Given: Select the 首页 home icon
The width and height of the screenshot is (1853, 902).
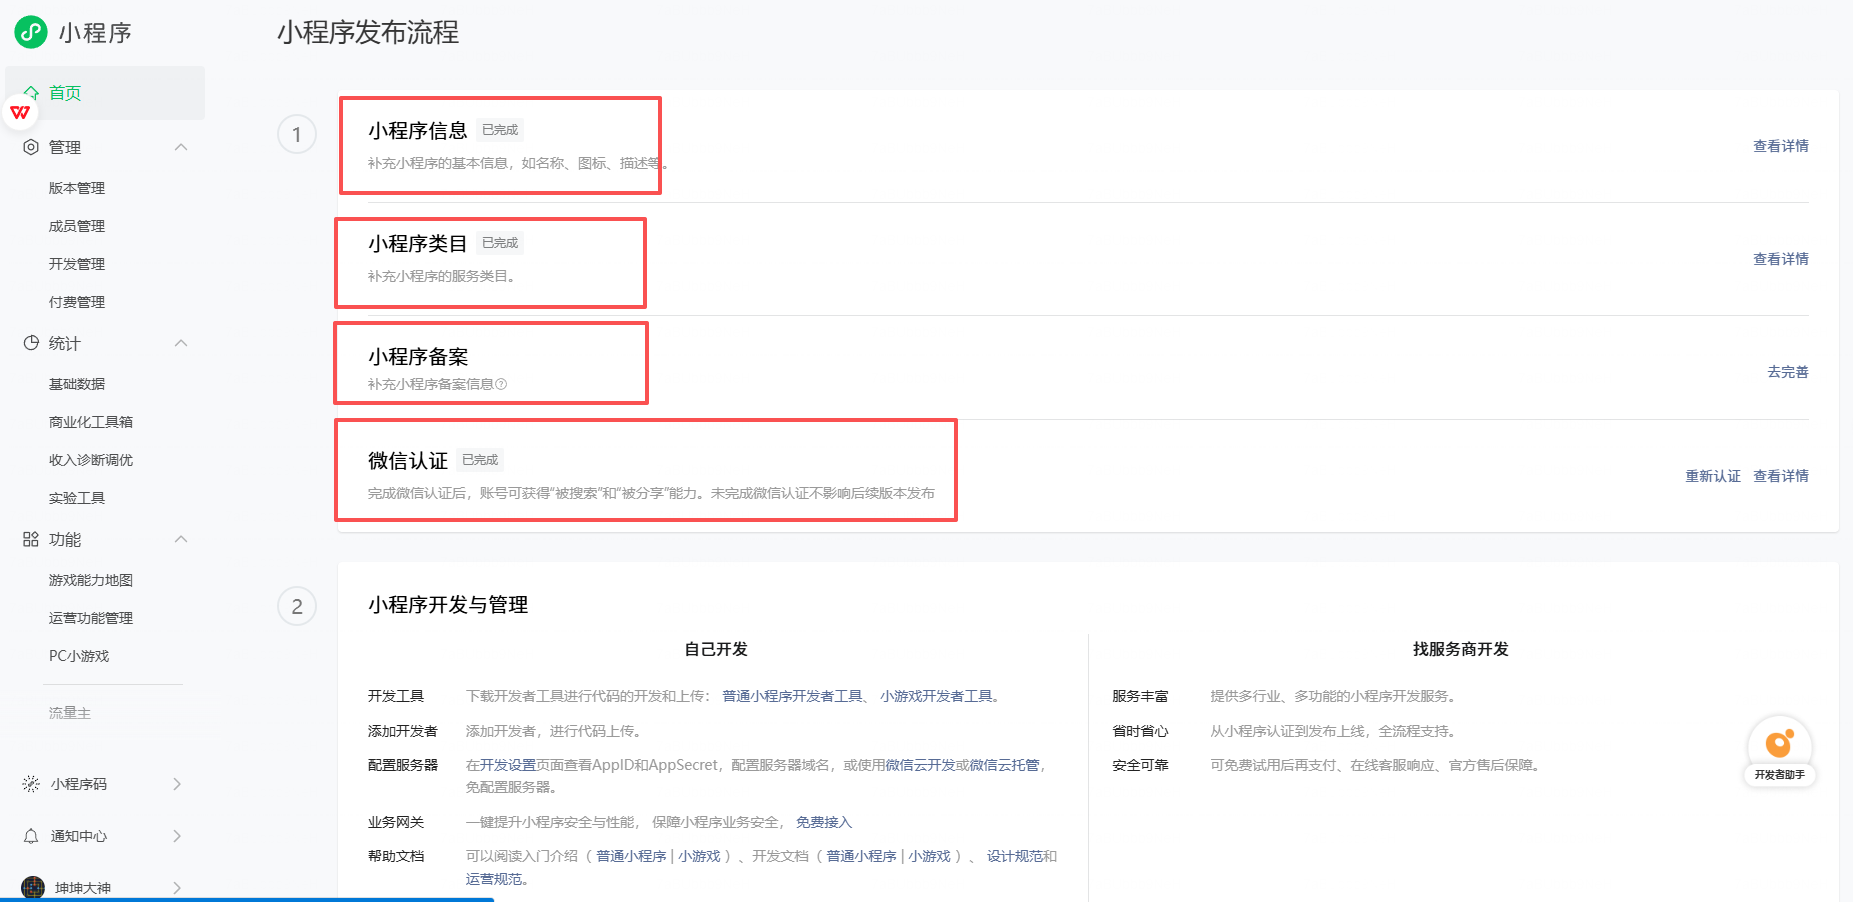Looking at the screenshot, I should (30, 92).
